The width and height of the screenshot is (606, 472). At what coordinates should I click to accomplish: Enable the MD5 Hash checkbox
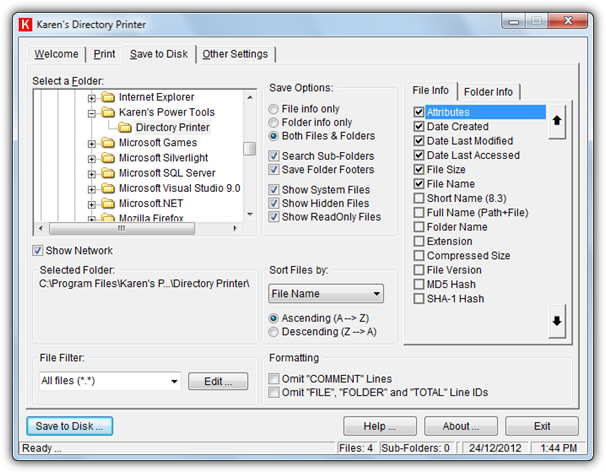[x=419, y=284]
